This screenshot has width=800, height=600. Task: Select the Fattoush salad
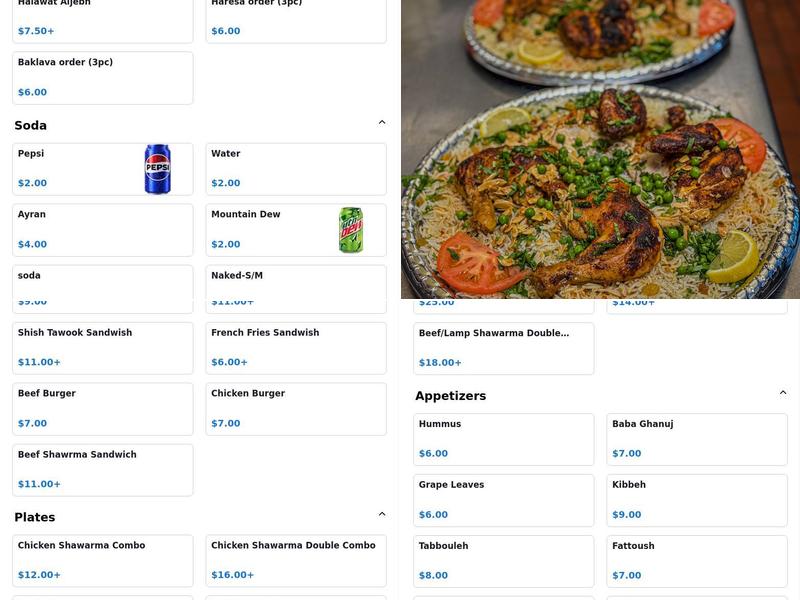696,561
